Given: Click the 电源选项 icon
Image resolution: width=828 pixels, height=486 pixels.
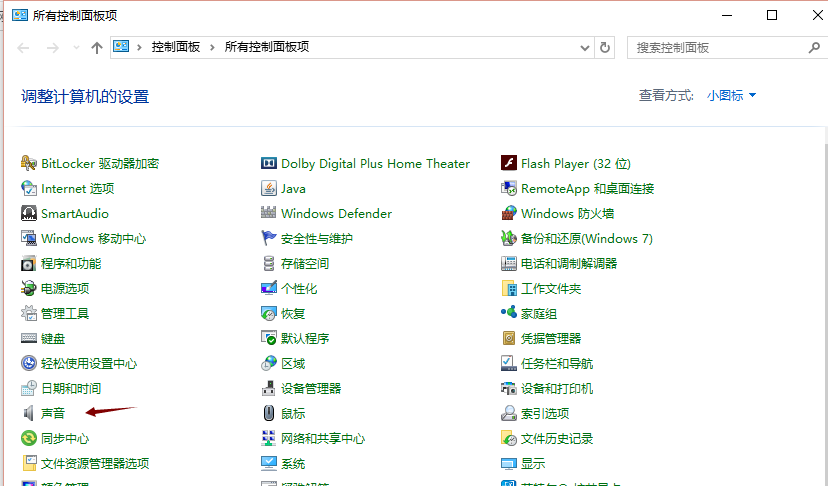Looking at the screenshot, I should (x=29, y=288).
